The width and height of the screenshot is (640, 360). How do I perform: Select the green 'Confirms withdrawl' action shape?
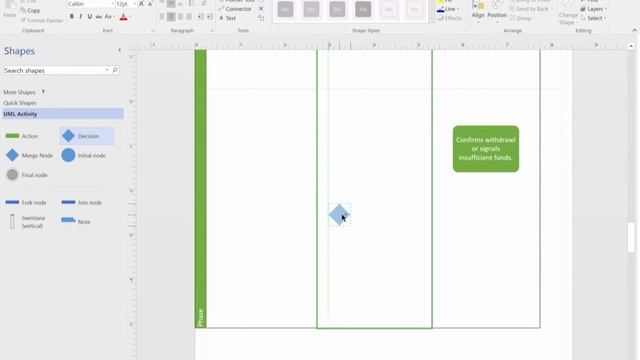point(486,149)
